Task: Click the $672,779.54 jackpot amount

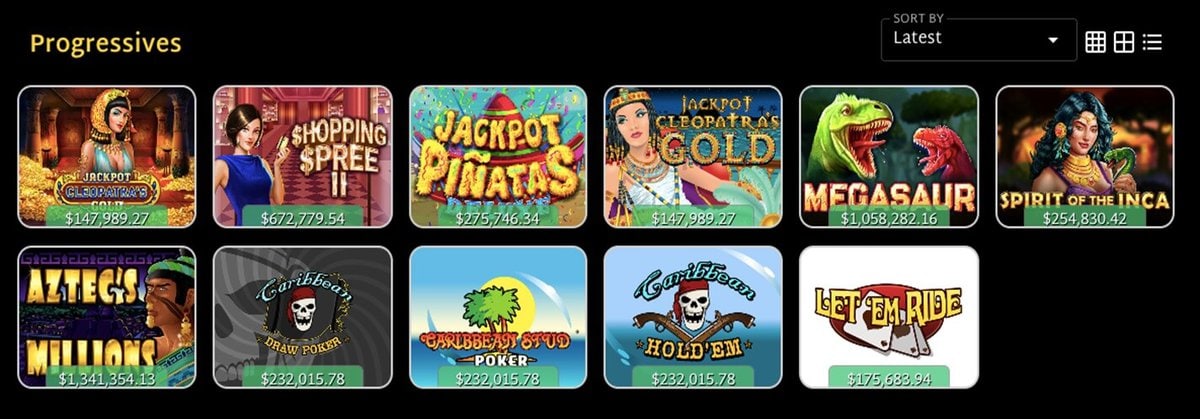Action: pos(302,217)
